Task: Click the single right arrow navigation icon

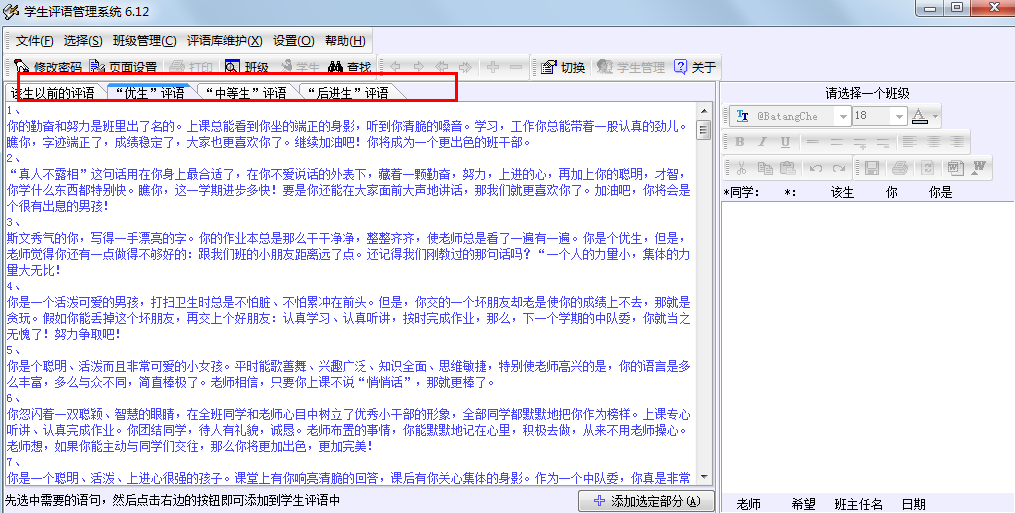Action: pos(418,67)
